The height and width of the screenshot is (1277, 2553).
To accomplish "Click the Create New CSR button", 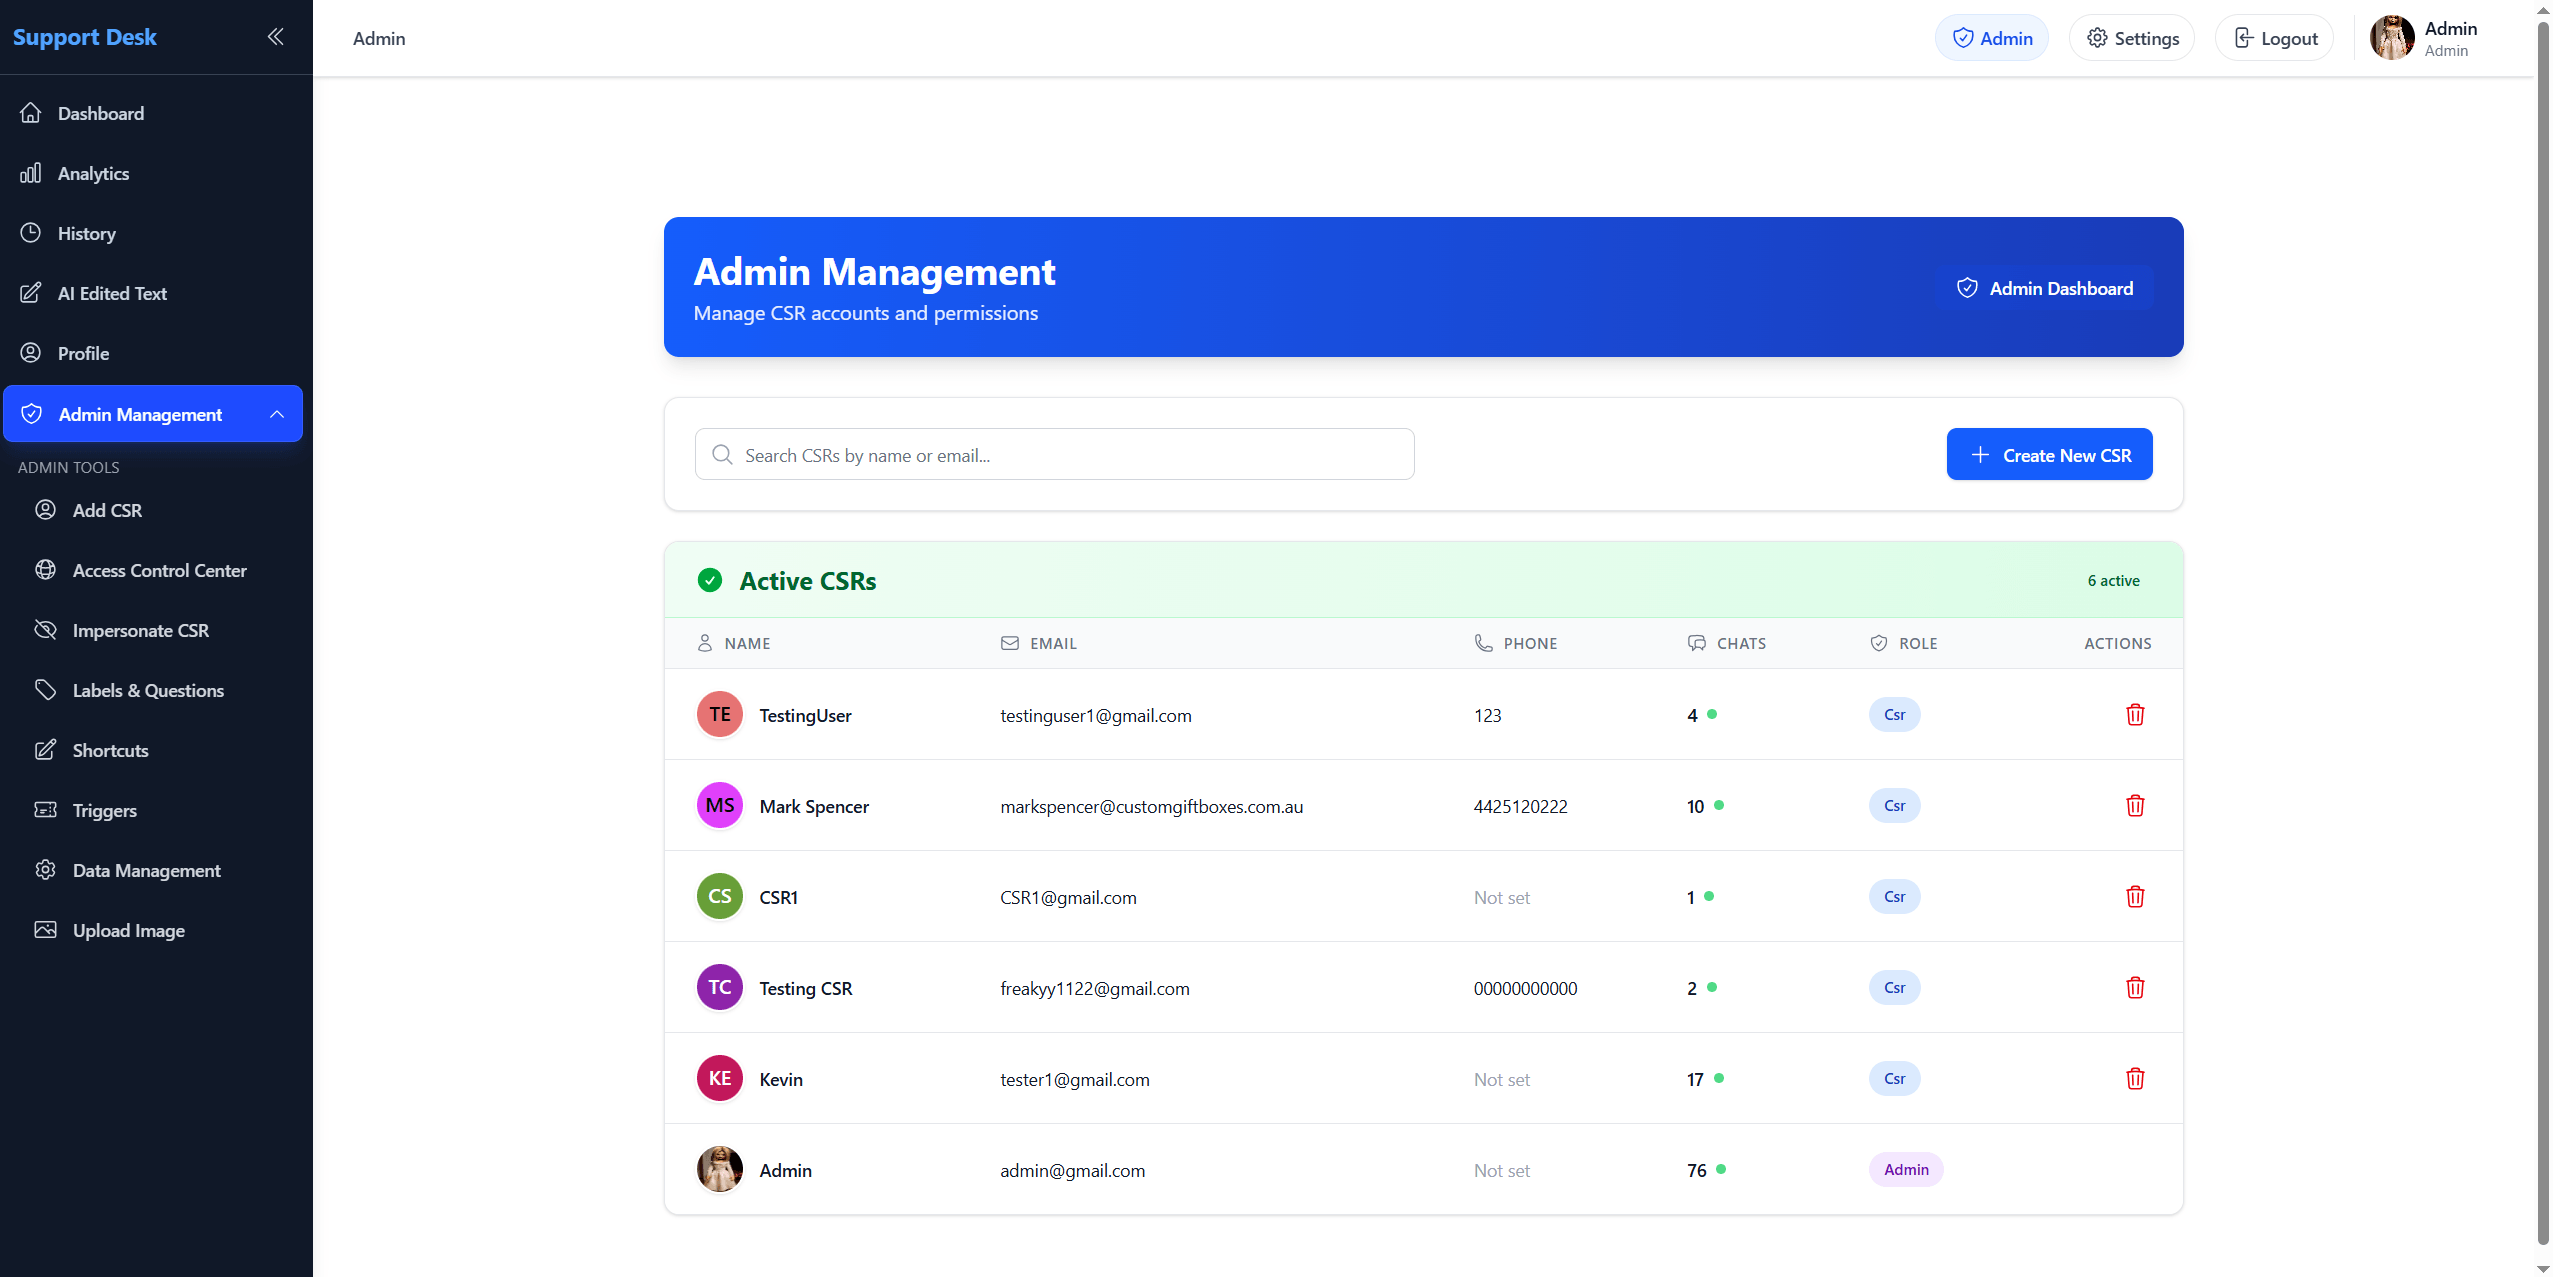I will [2049, 454].
